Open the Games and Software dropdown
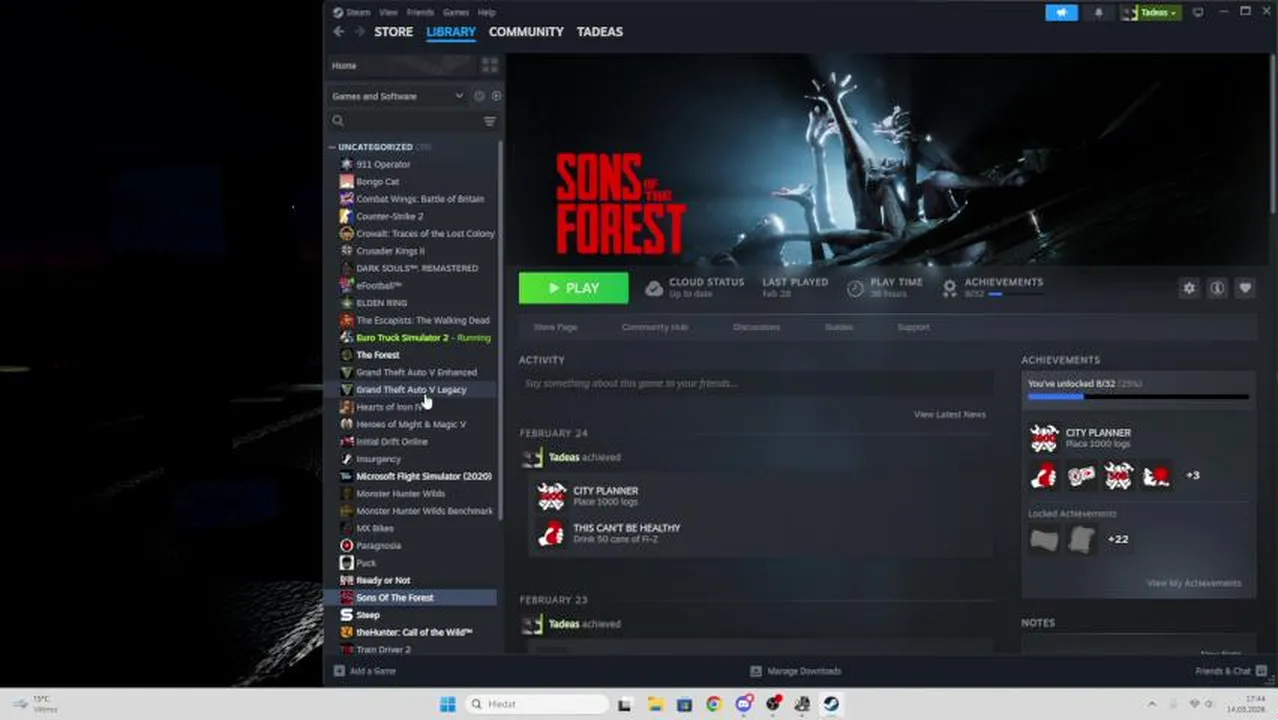 pyautogui.click(x=397, y=96)
